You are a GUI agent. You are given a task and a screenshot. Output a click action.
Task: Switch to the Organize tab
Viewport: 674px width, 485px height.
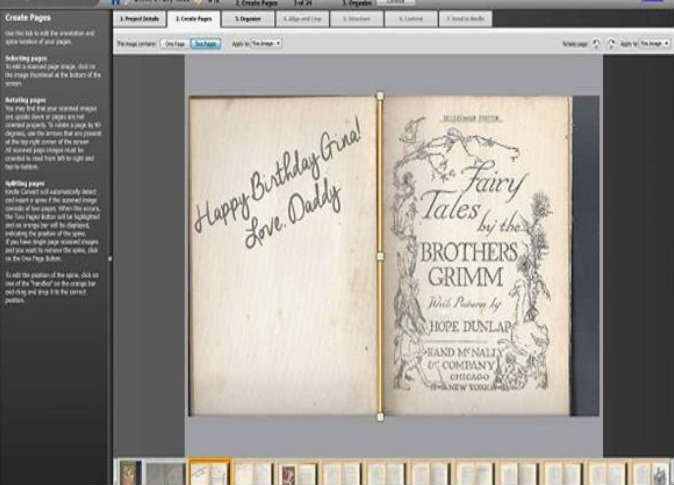(248, 19)
